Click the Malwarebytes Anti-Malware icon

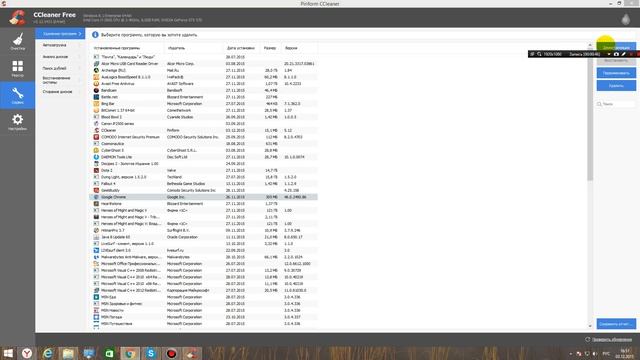coord(96,257)
